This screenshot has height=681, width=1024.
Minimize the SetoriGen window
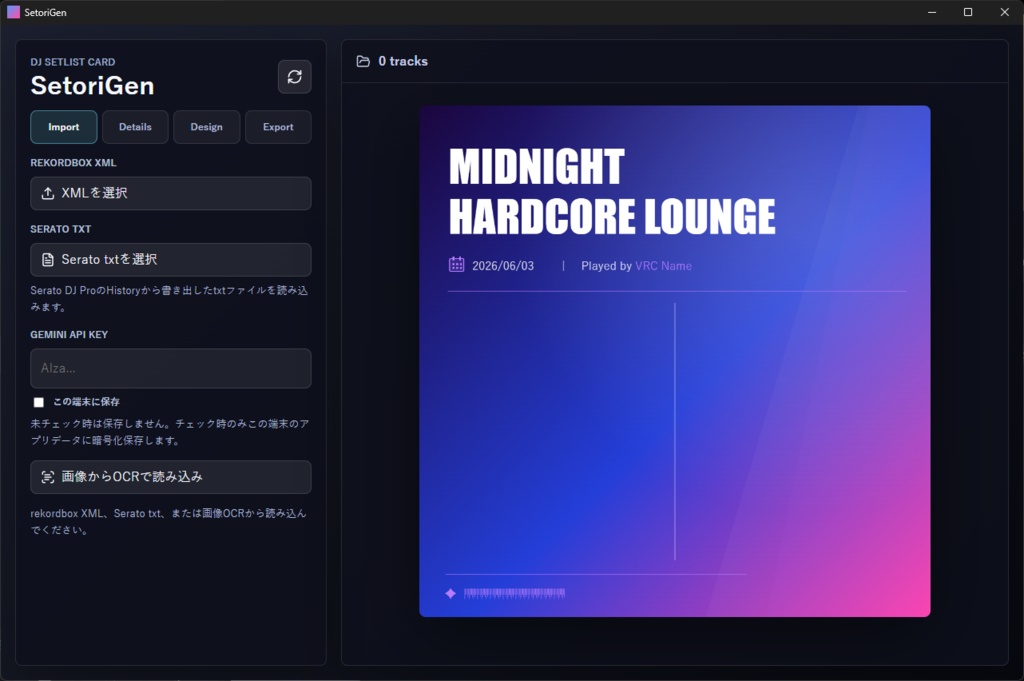pos(932,12)
